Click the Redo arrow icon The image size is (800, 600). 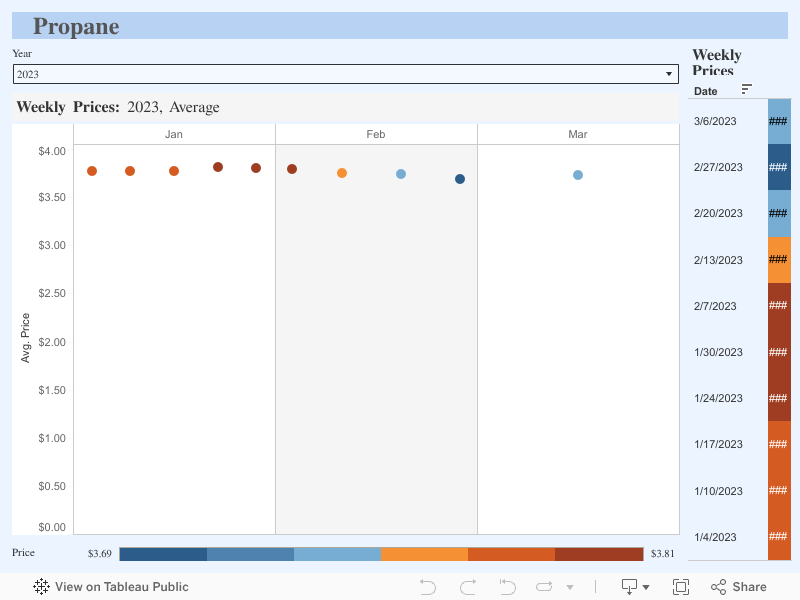(x=468, y=587)
